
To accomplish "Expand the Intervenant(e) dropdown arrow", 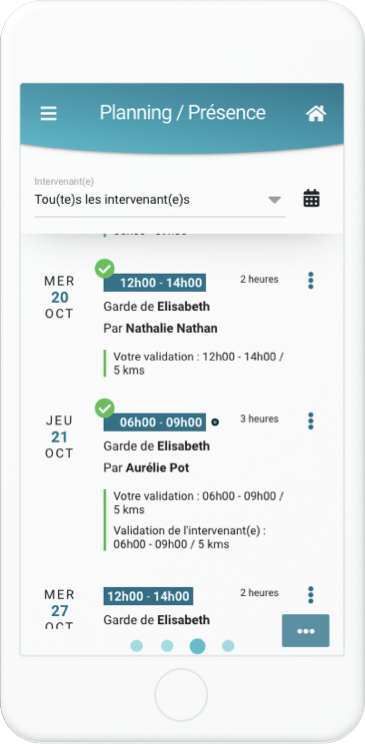I will tap(274, 200).
